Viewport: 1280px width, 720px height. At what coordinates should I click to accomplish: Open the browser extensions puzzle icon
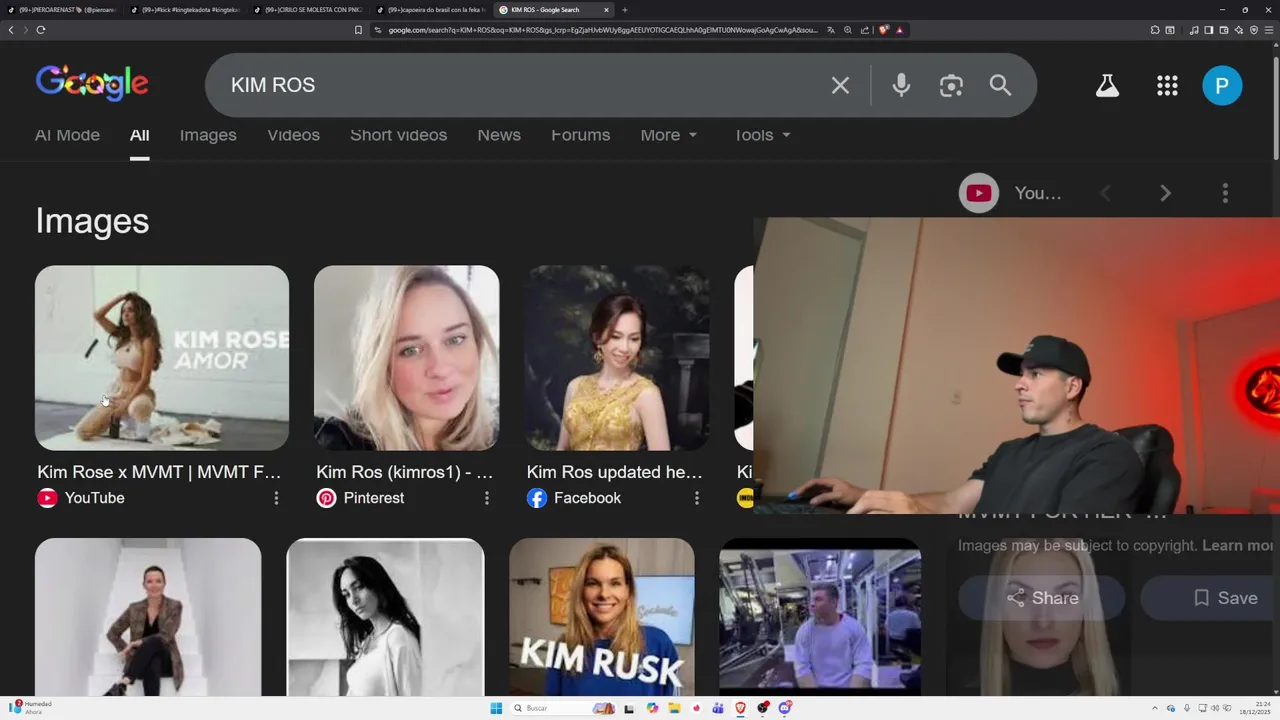(1155, 30)
